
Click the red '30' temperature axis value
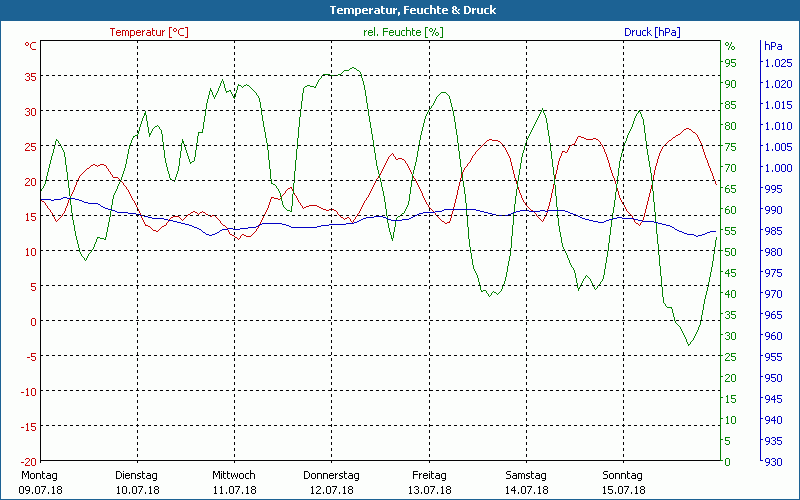point(31,112)
